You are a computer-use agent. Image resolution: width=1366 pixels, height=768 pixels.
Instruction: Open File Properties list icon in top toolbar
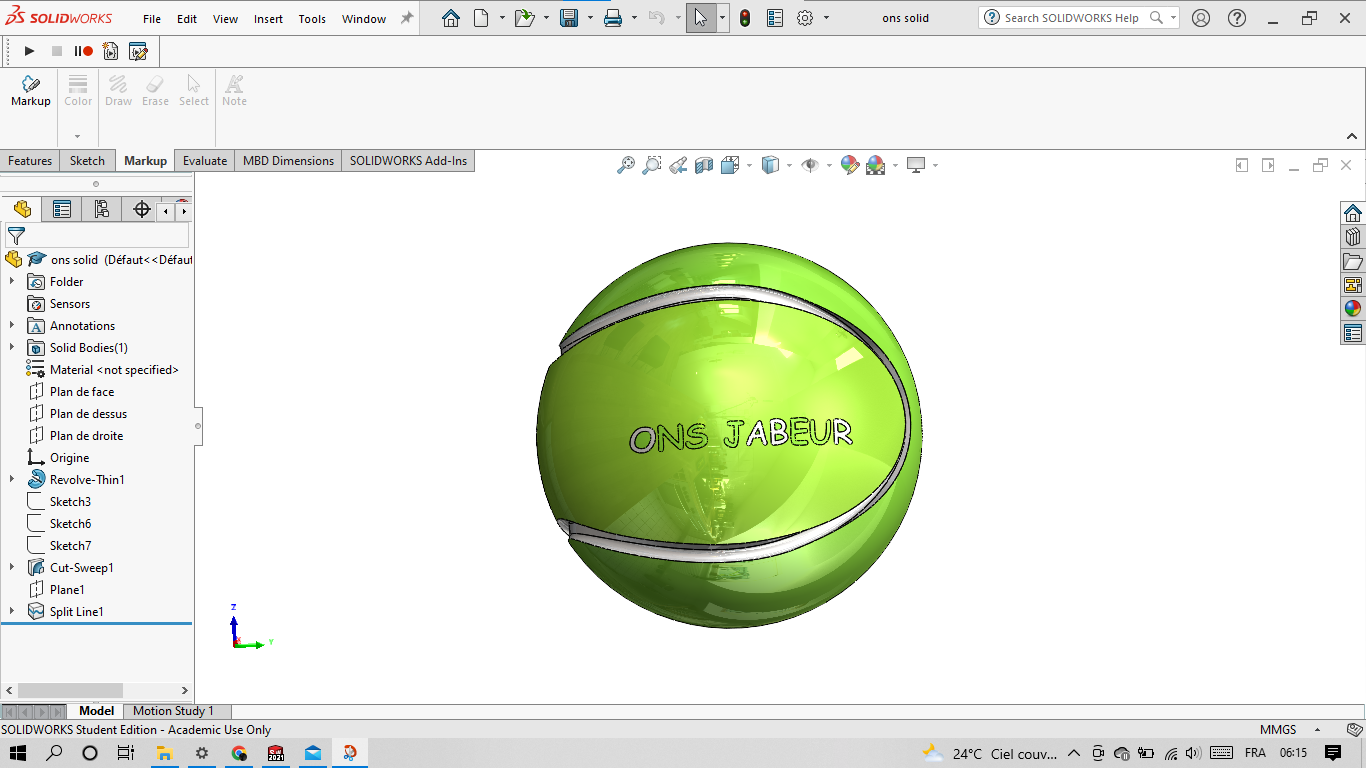click(775, 18)
